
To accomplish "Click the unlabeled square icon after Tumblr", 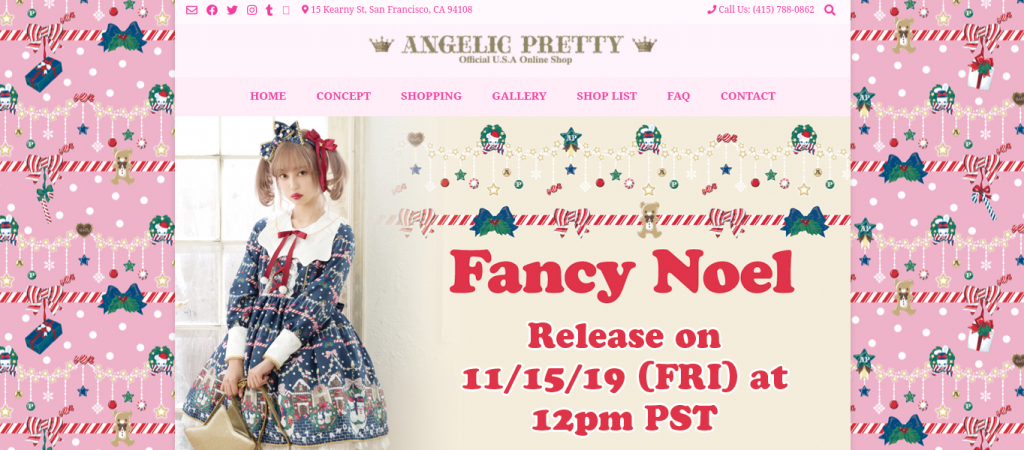I will [286, 10].
